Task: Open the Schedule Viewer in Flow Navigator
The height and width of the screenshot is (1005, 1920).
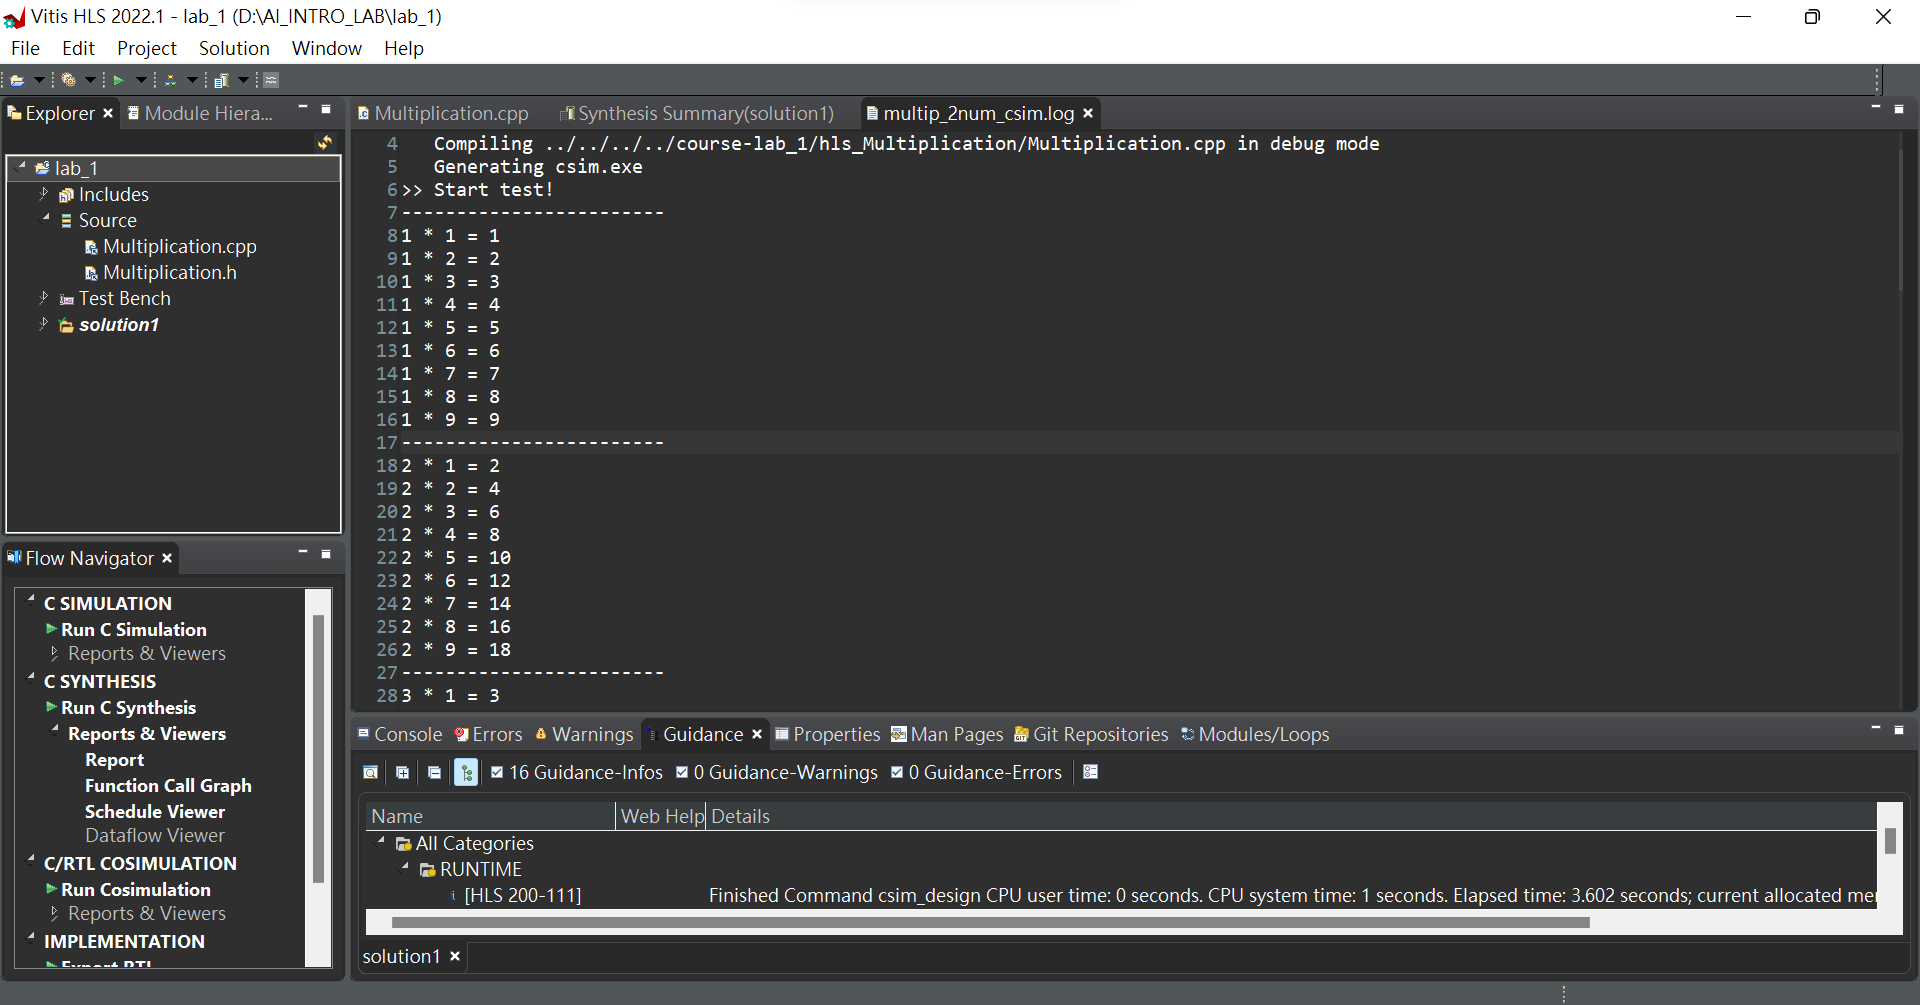Action: click(x=154, y=811)
